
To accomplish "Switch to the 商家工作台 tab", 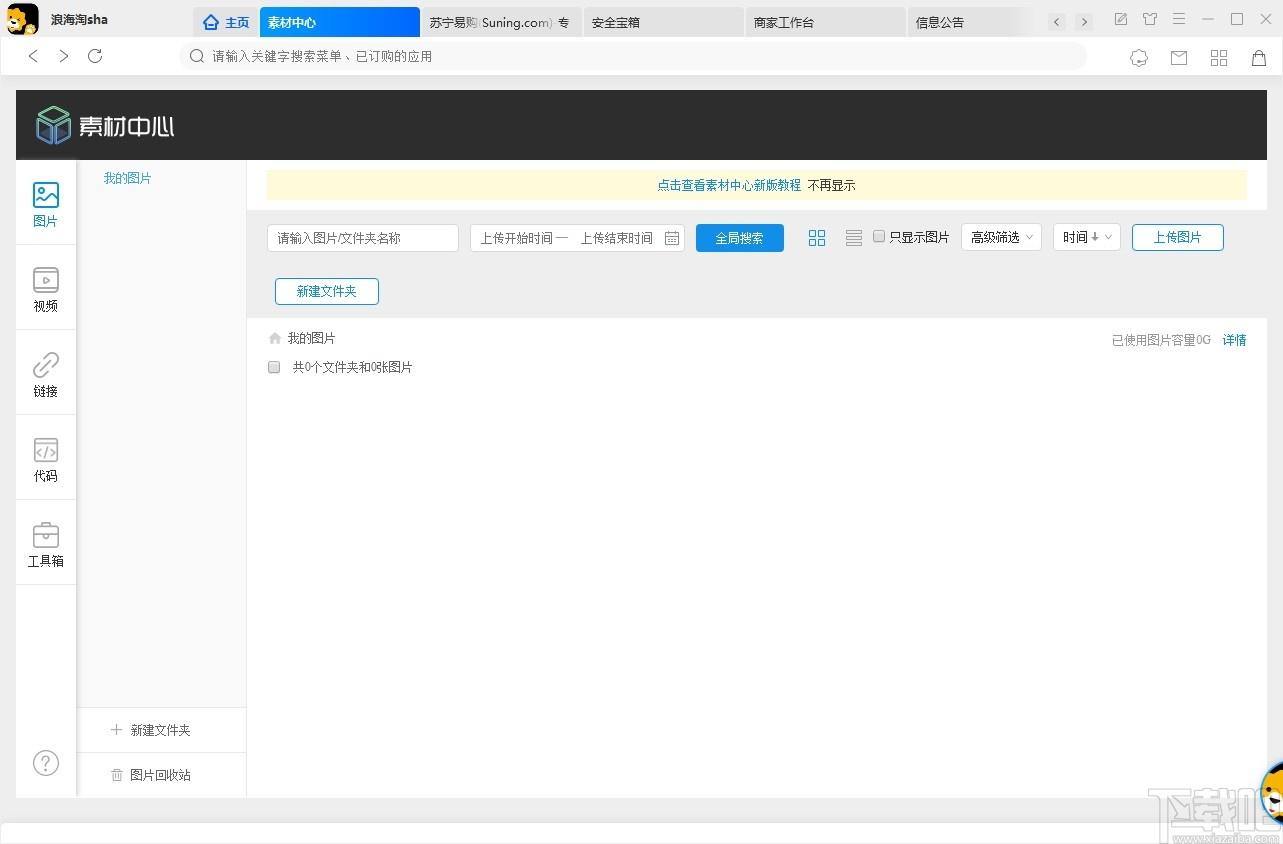I will click(825, 22).
